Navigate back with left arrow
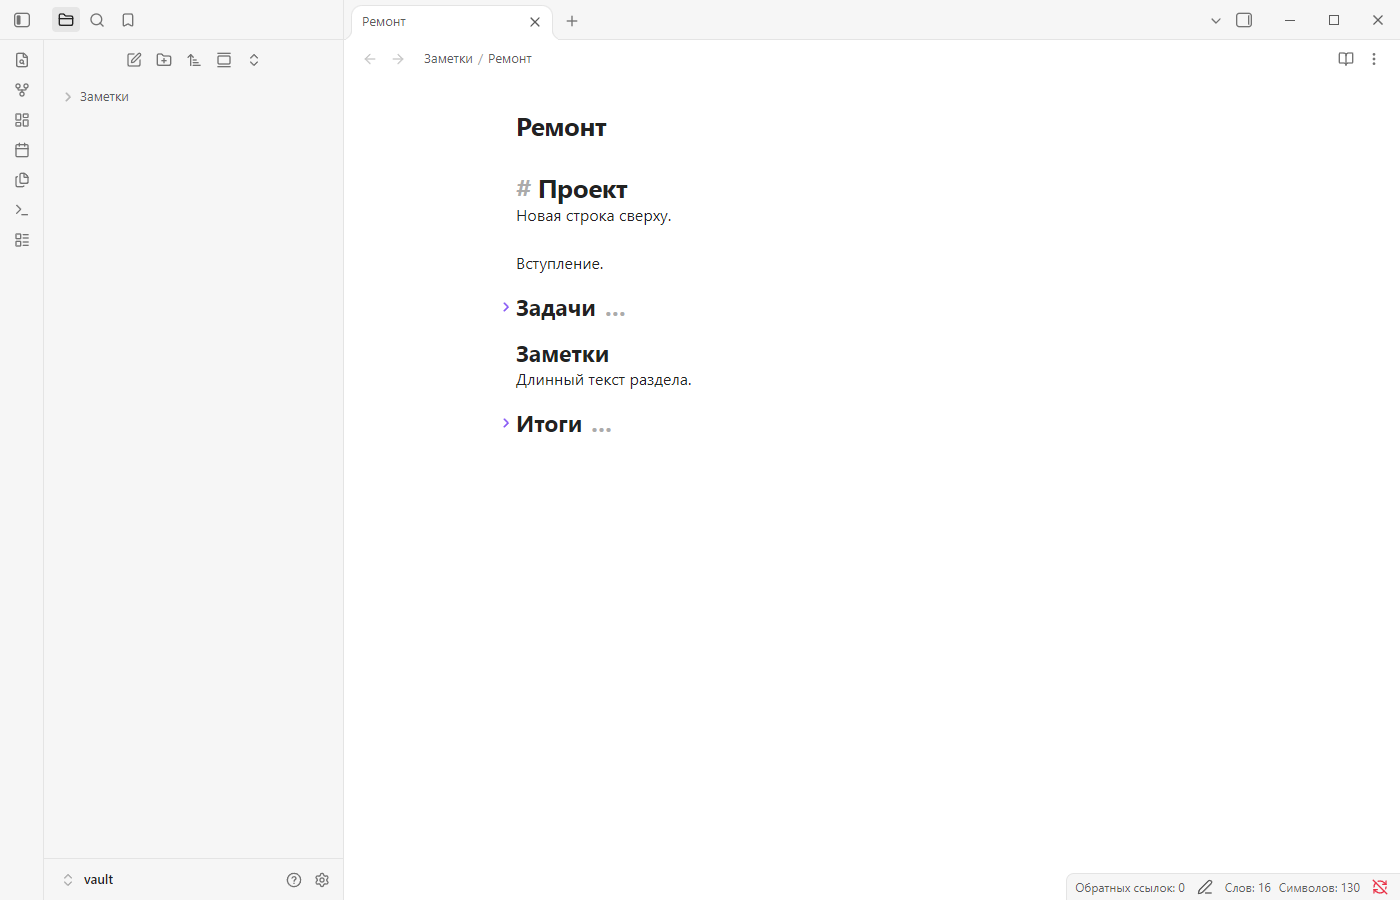Screen dimensions: 1400x900 click(370, 59)
